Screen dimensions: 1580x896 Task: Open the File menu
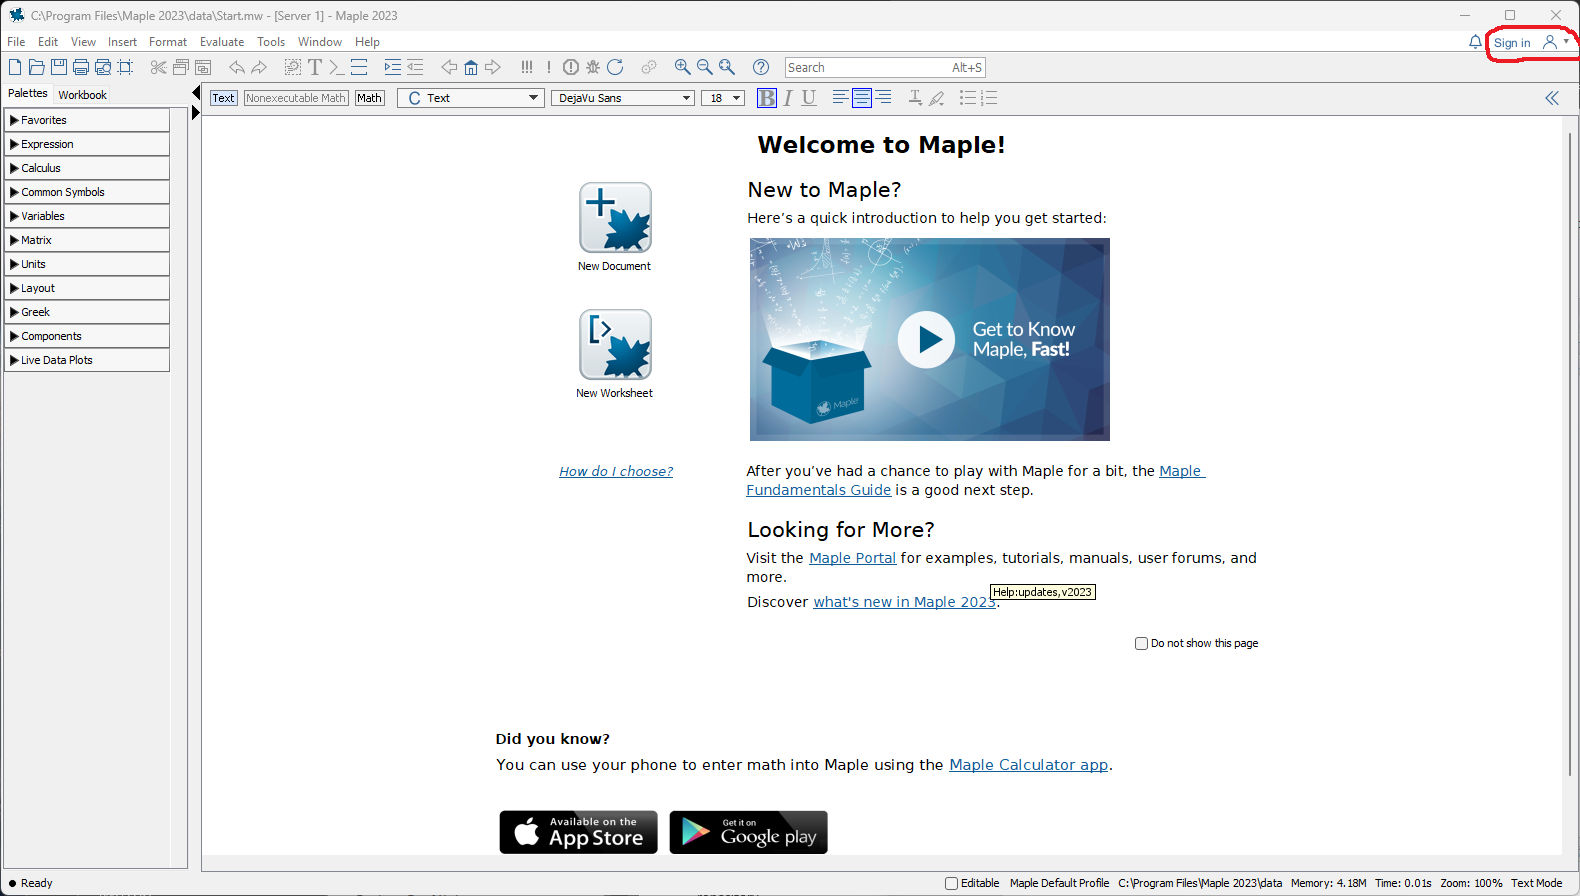pyautogui.click(x=16, y=42)
